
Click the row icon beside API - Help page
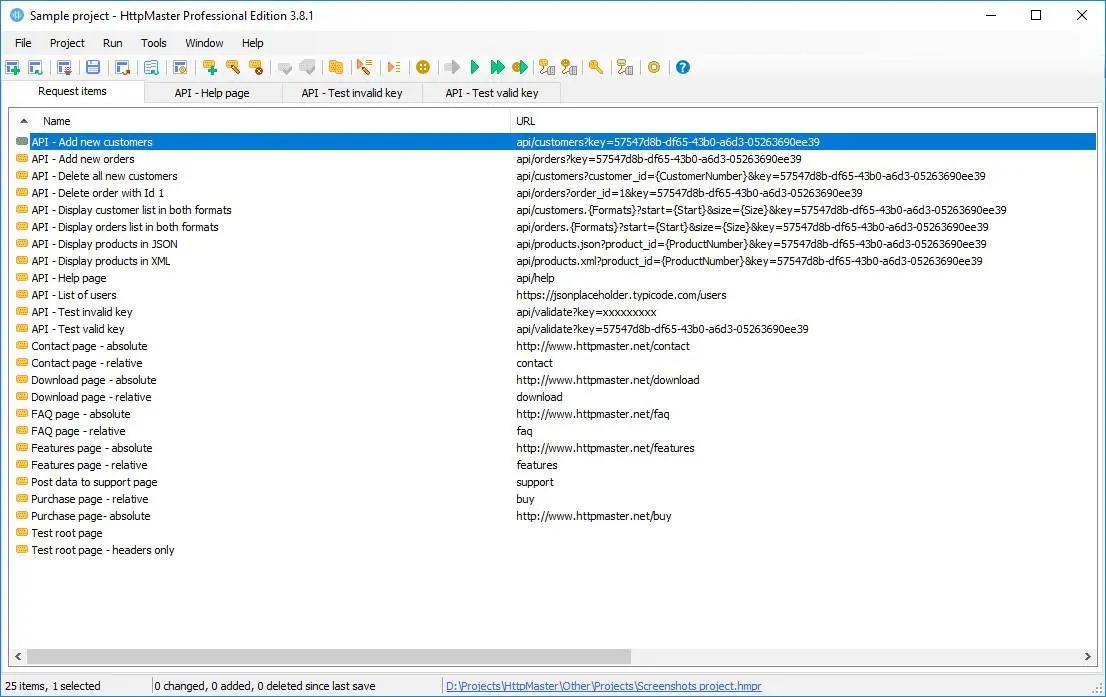(22, 277)
